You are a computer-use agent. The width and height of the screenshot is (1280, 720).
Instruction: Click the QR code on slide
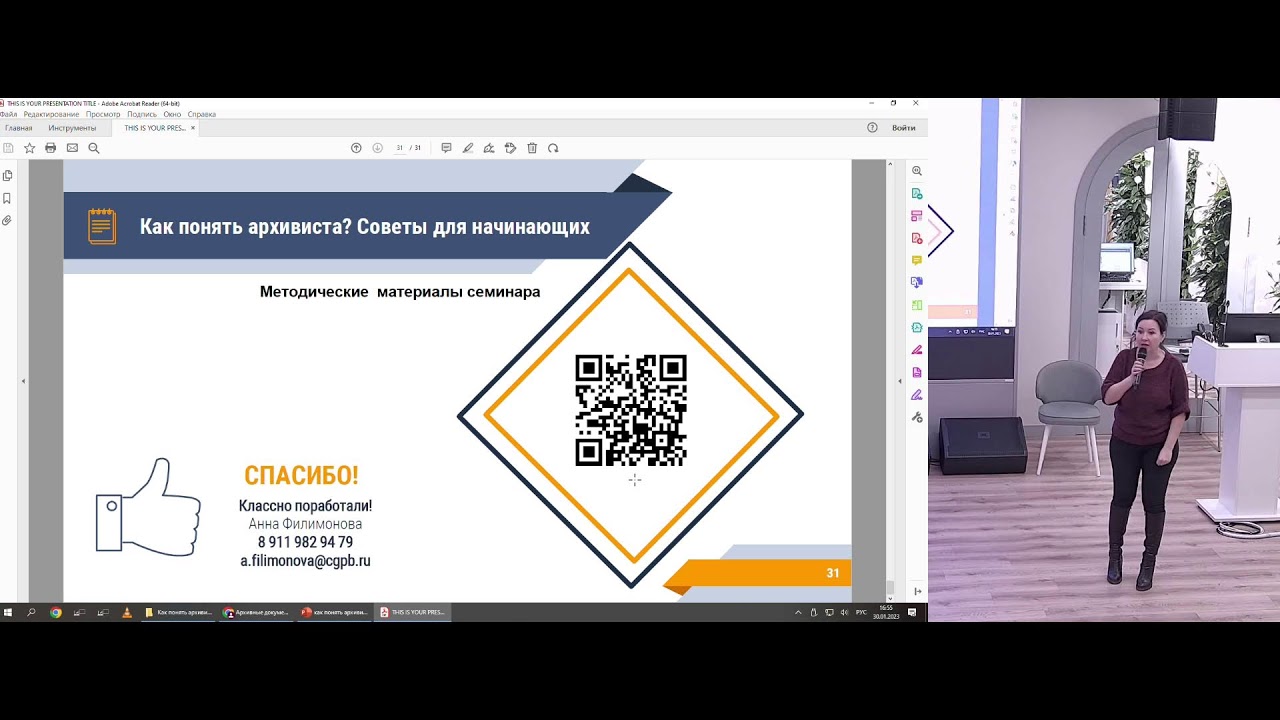coord(631,410)
